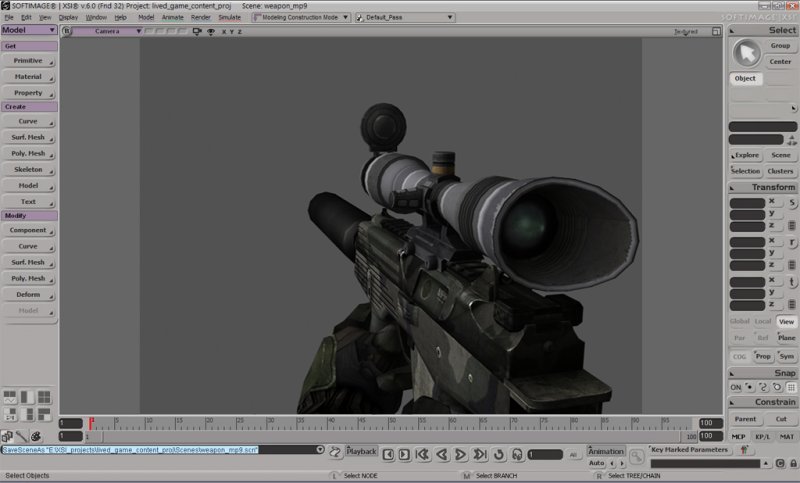Click the B viewport letter icon
800x483 pixels.
pyautogui.click(x=67, y=31)
